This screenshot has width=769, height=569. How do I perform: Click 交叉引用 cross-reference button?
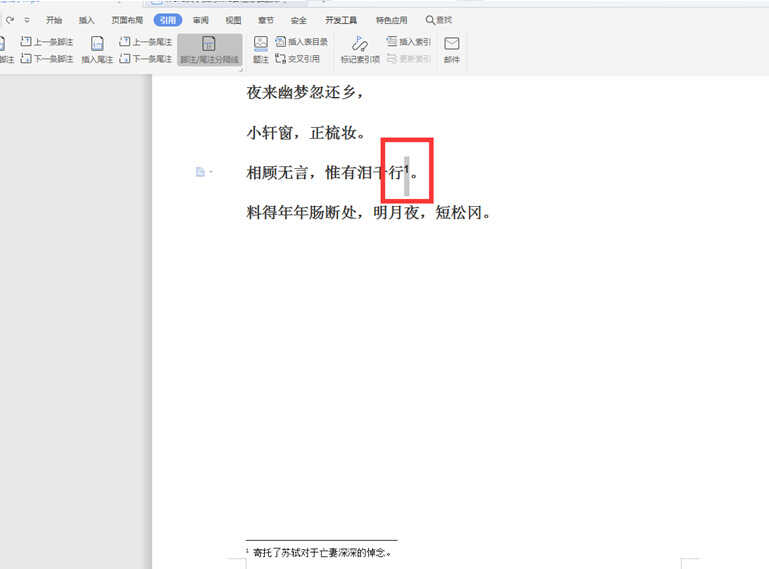coord(298,58)
